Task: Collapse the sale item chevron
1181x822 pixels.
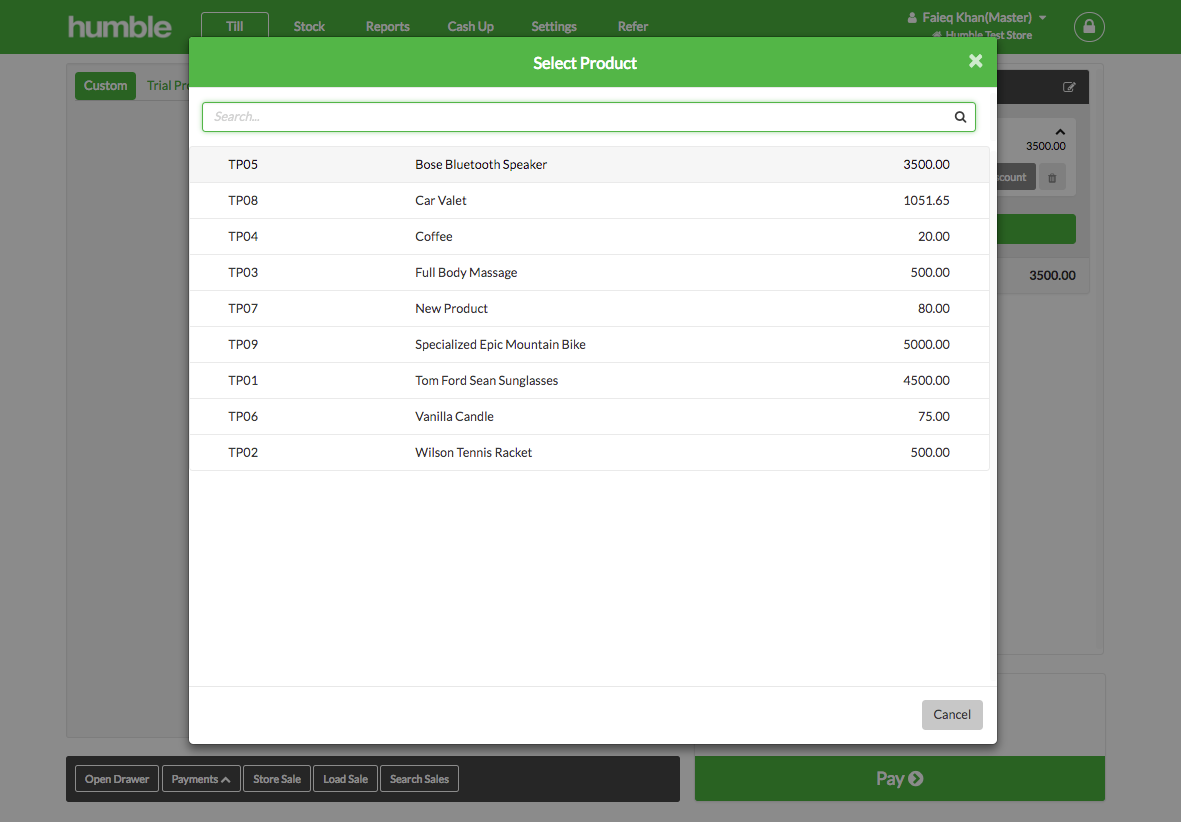Action: pyautogui.click(x=1060, y=132)
